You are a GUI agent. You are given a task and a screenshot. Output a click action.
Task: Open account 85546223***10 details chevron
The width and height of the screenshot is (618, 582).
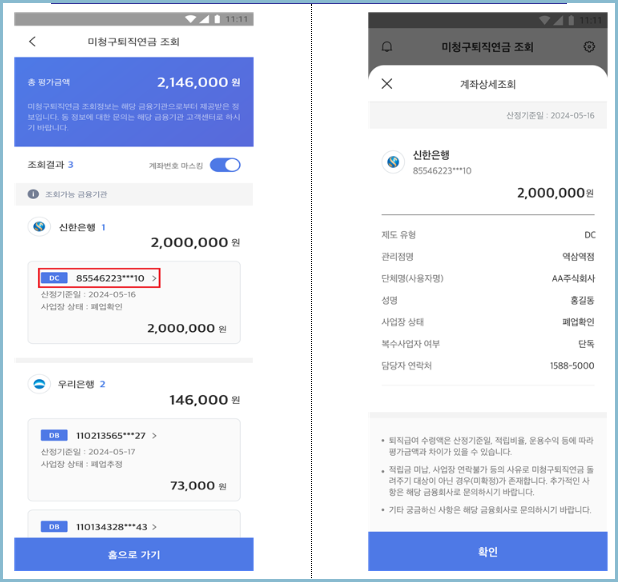pyautogui.click(x=154, y=278)
